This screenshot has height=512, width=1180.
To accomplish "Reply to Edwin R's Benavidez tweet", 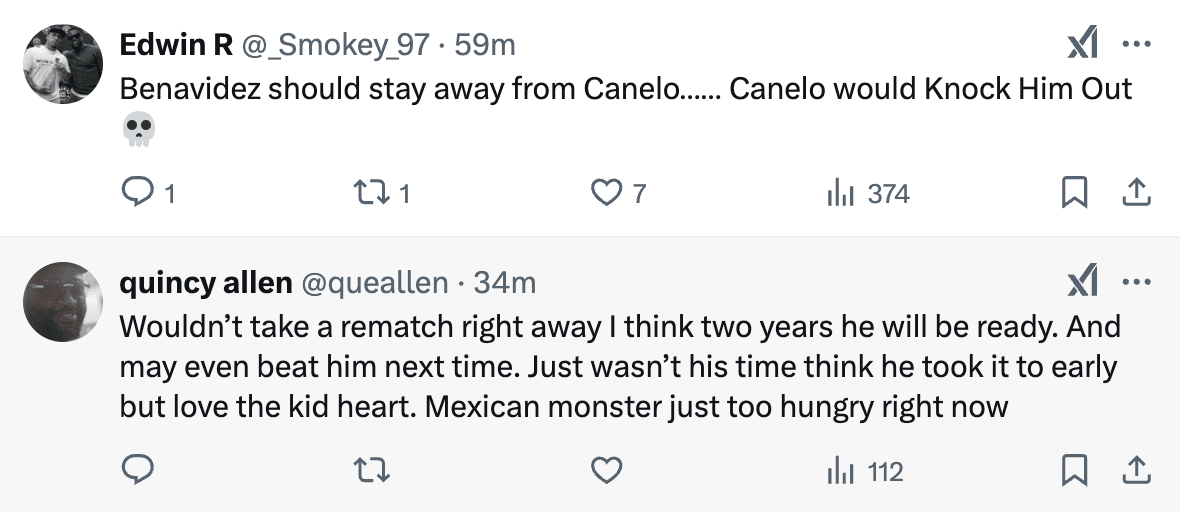I will tap(136, 193).
